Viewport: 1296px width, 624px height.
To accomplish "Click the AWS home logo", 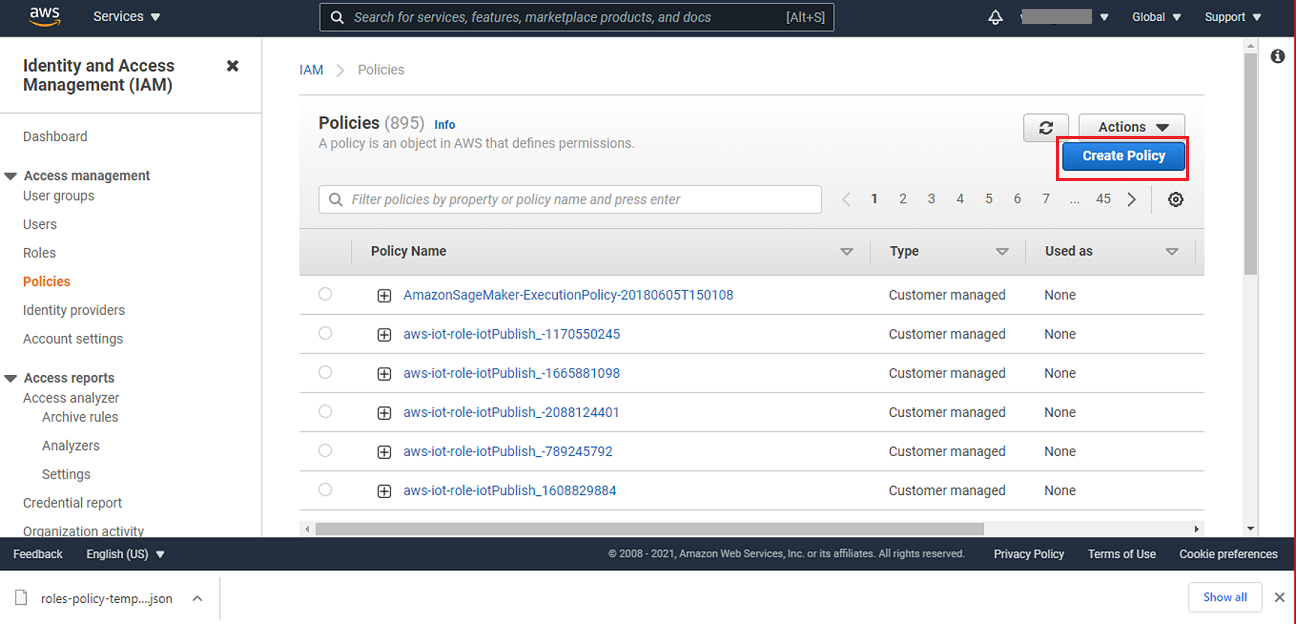I will coord(44,16).
